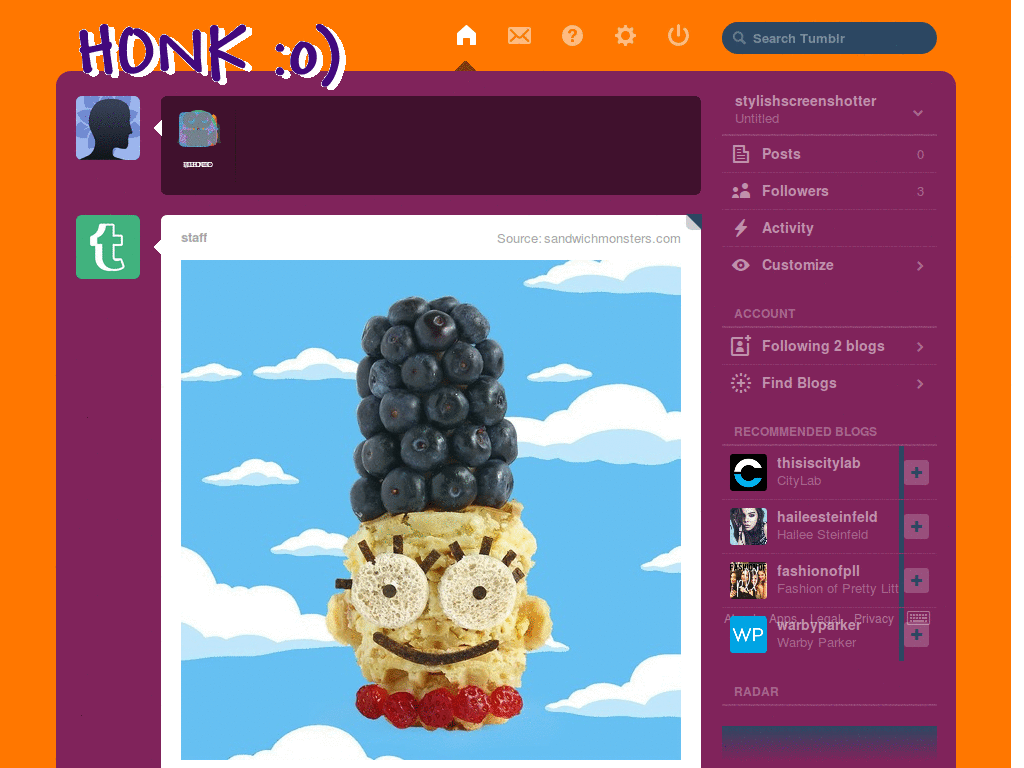Open the sandwichmonsters.com source link
Image resolution: width=1024 pixels, height=768 pixels.
612,239
